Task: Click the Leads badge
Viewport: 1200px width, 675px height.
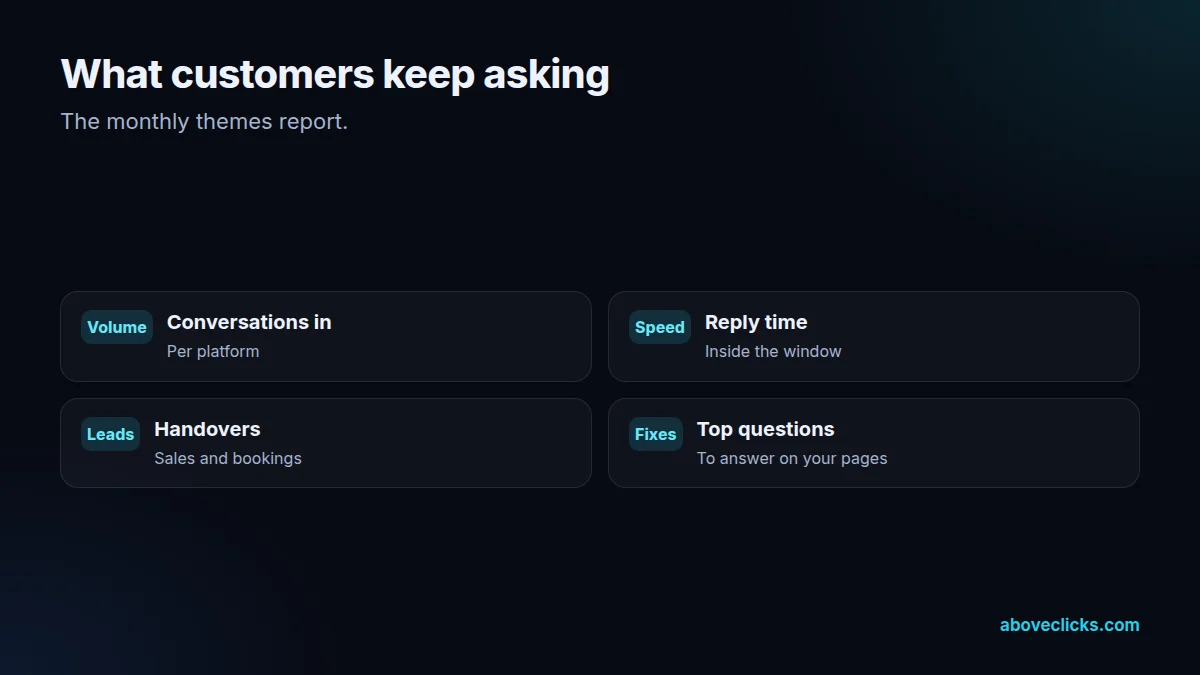Action: [110, 434]
